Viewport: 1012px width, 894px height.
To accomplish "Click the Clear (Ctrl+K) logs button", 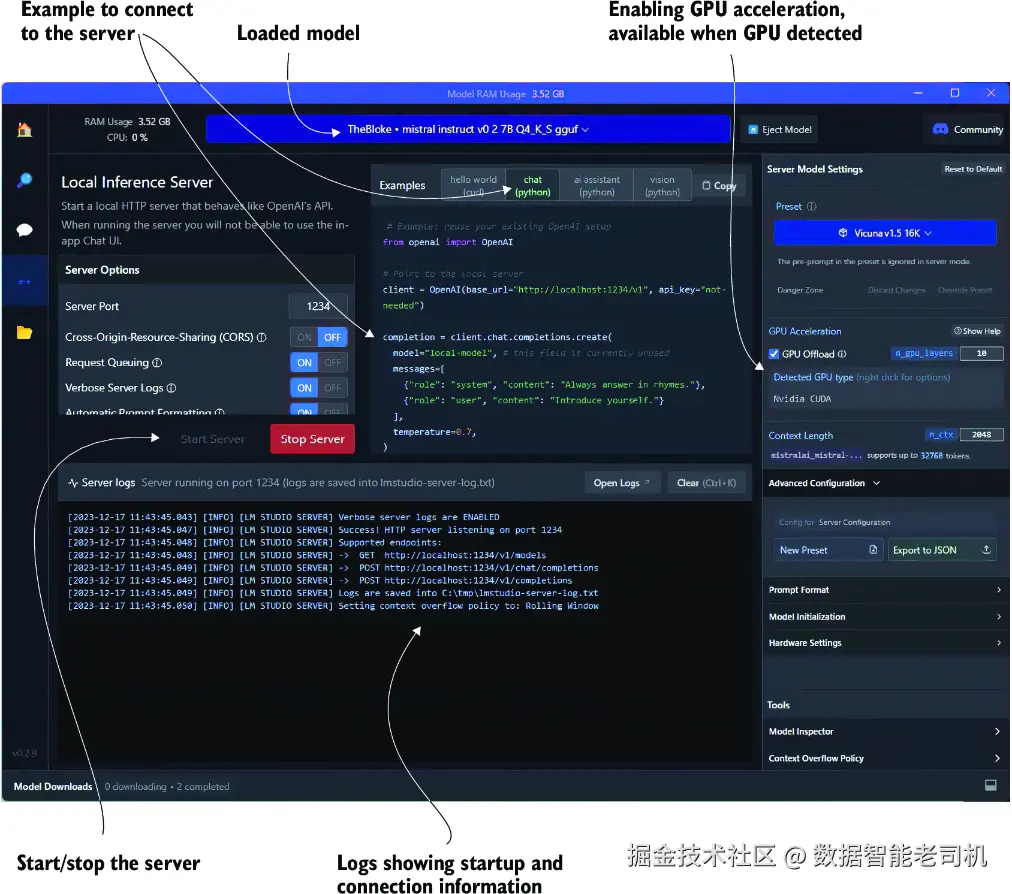I will coord(706,483).
